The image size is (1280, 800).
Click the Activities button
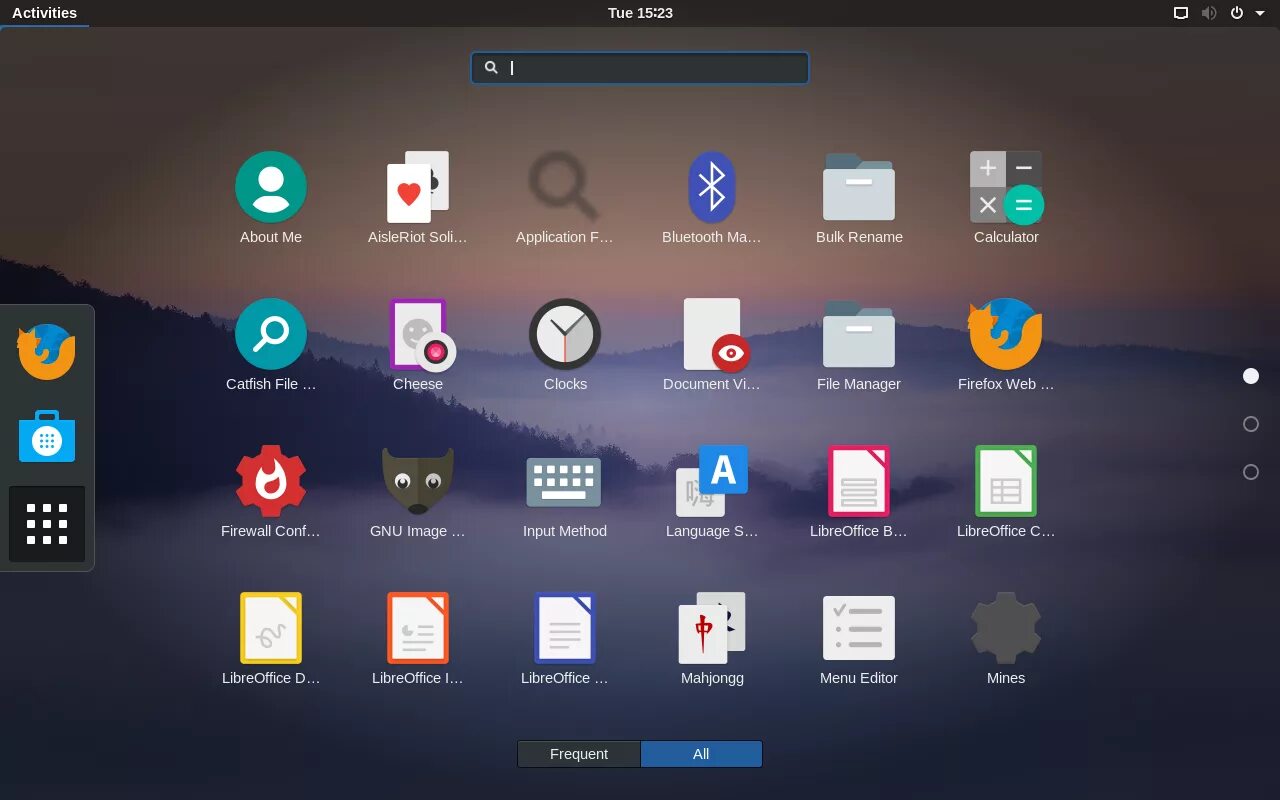pos(44,13)
